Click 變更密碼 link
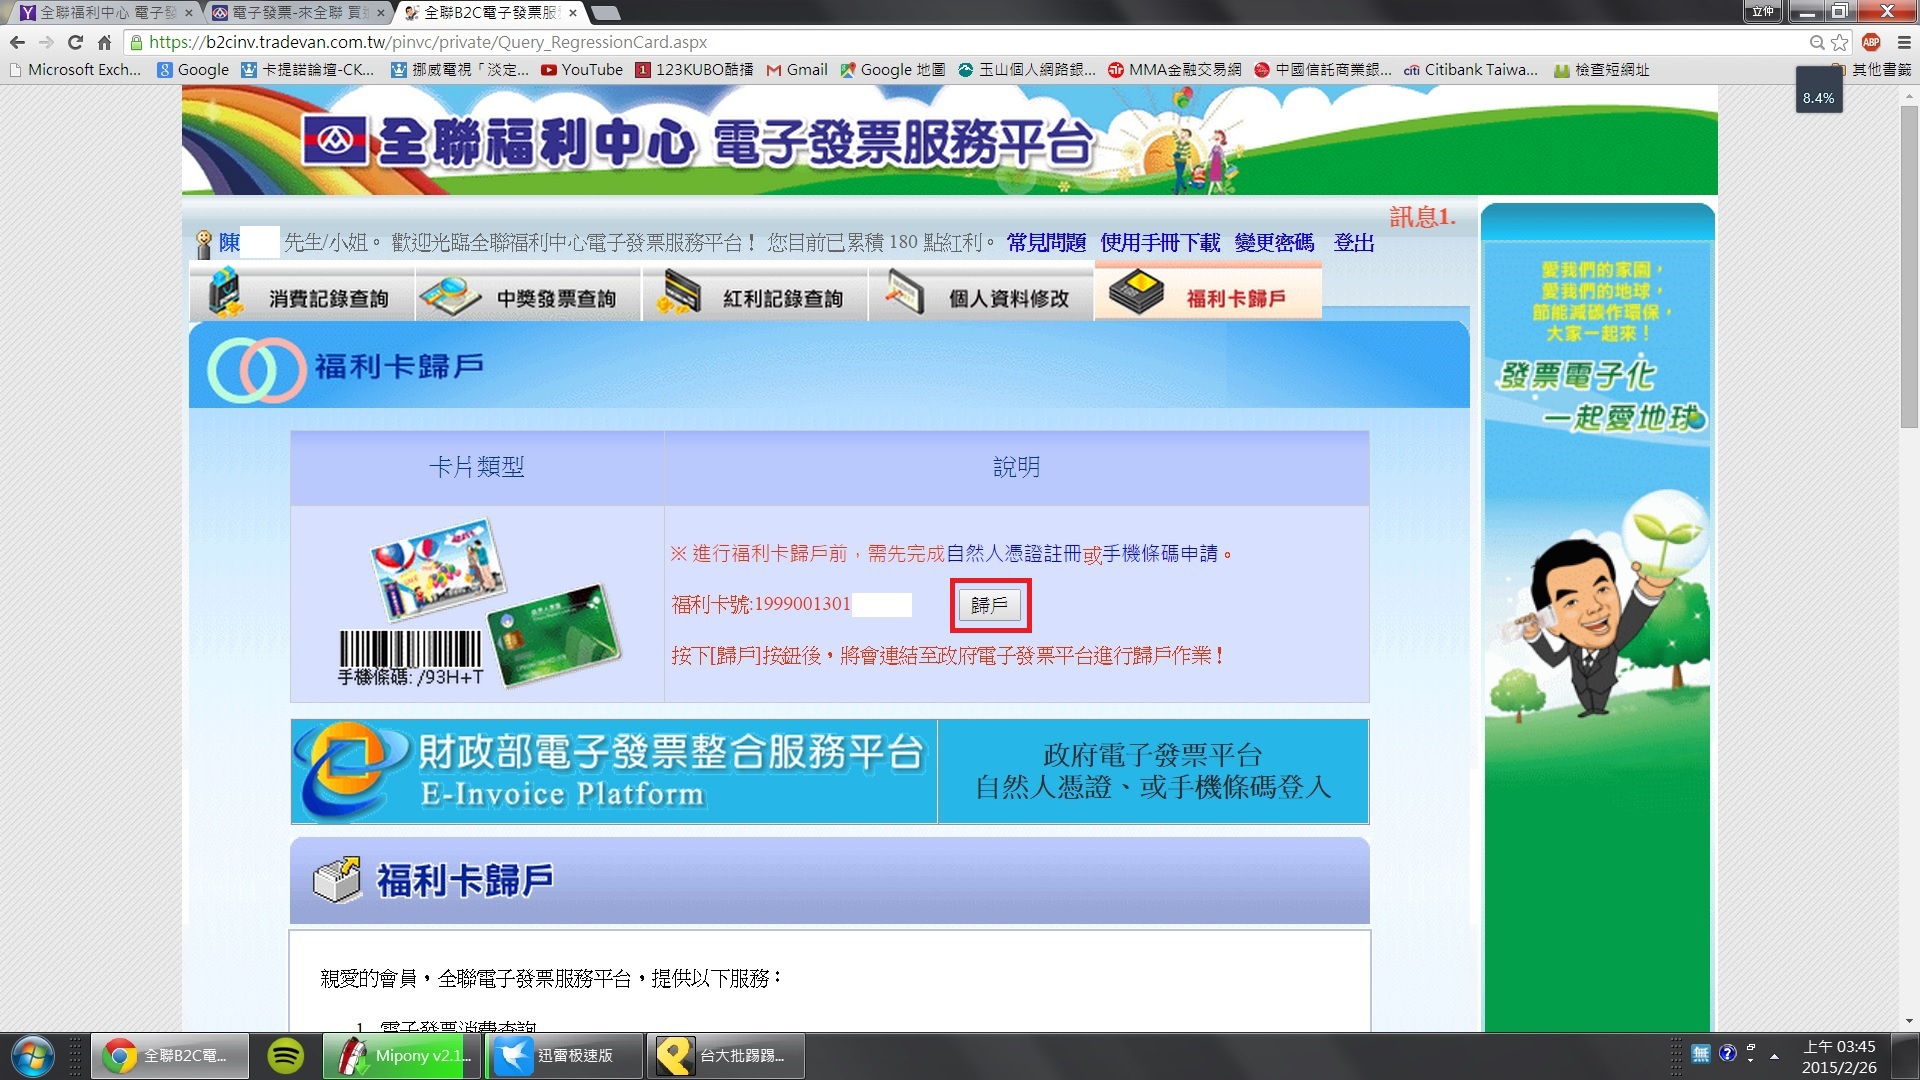Viewport: 1920px width, 1080px height. pyautogui.click(x=1274, y=243)
